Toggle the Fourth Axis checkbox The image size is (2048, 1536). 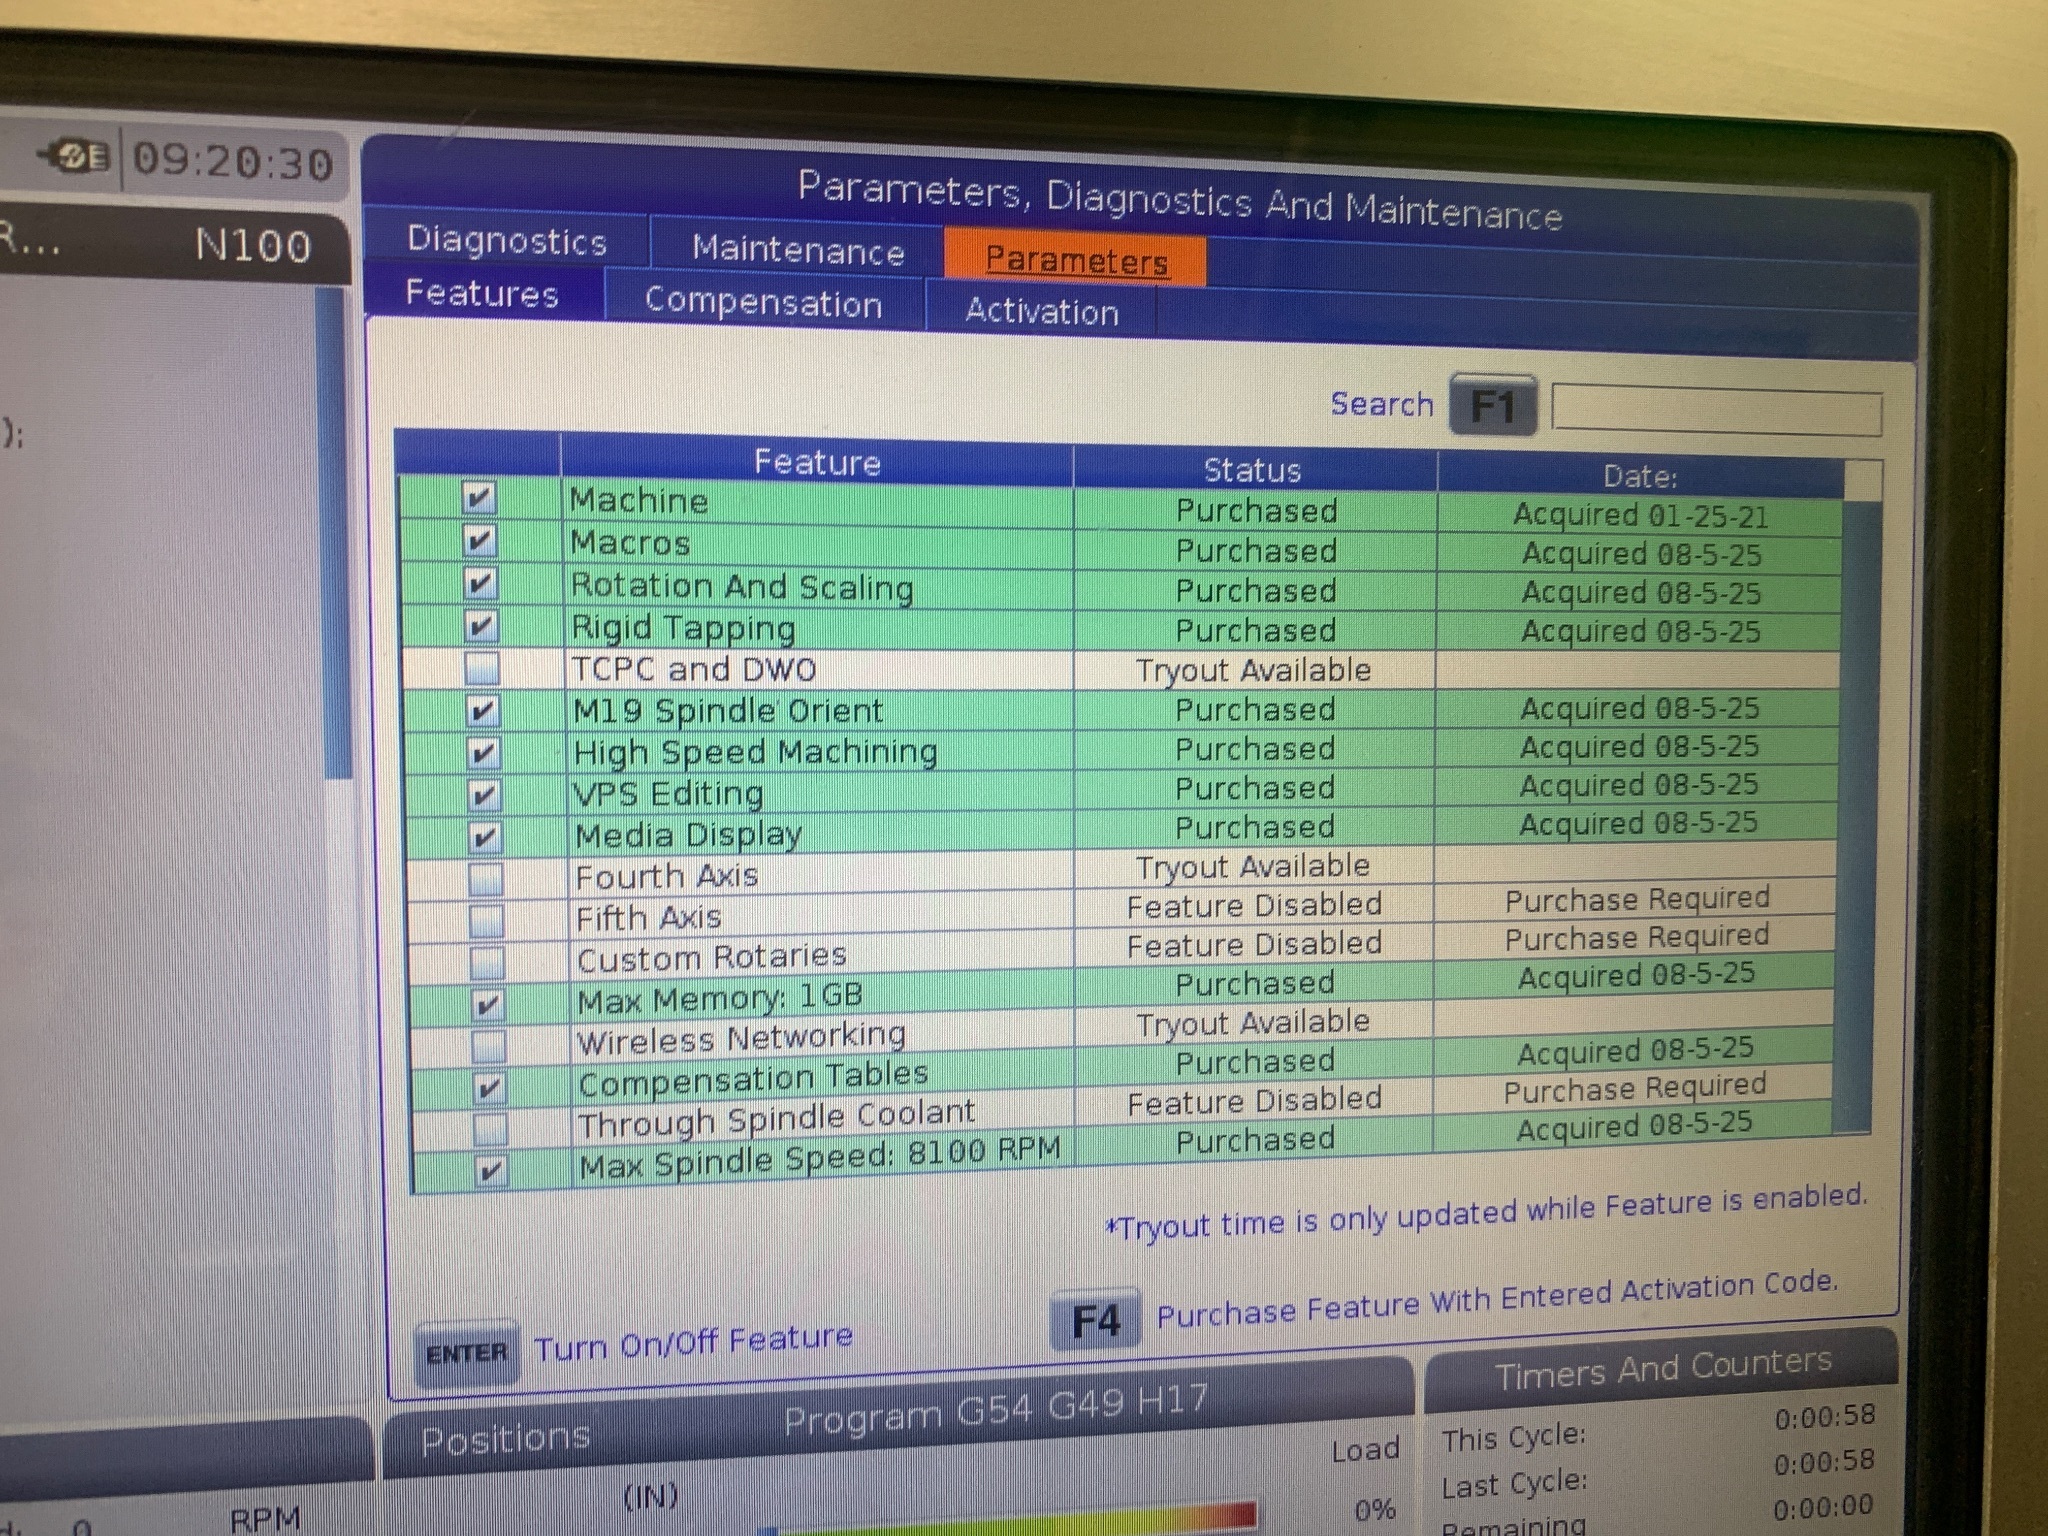click(485, 878)
